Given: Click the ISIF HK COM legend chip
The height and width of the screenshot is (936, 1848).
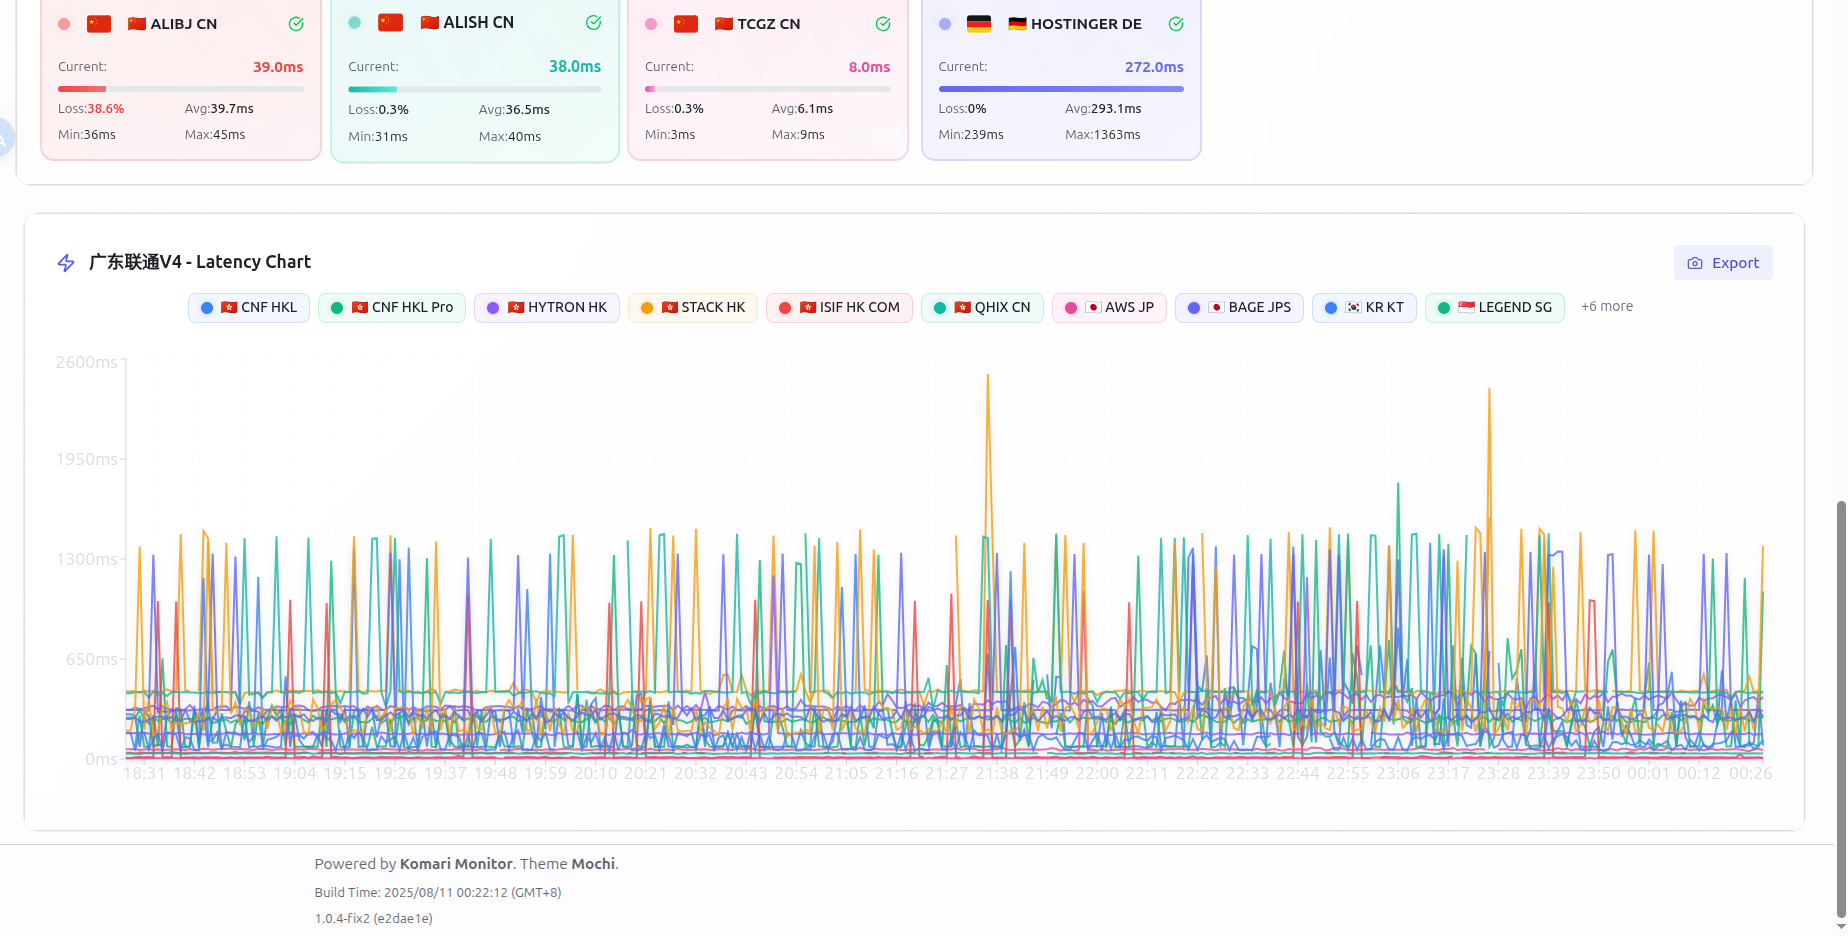Looking at the screenshot, I should (839, 308).
